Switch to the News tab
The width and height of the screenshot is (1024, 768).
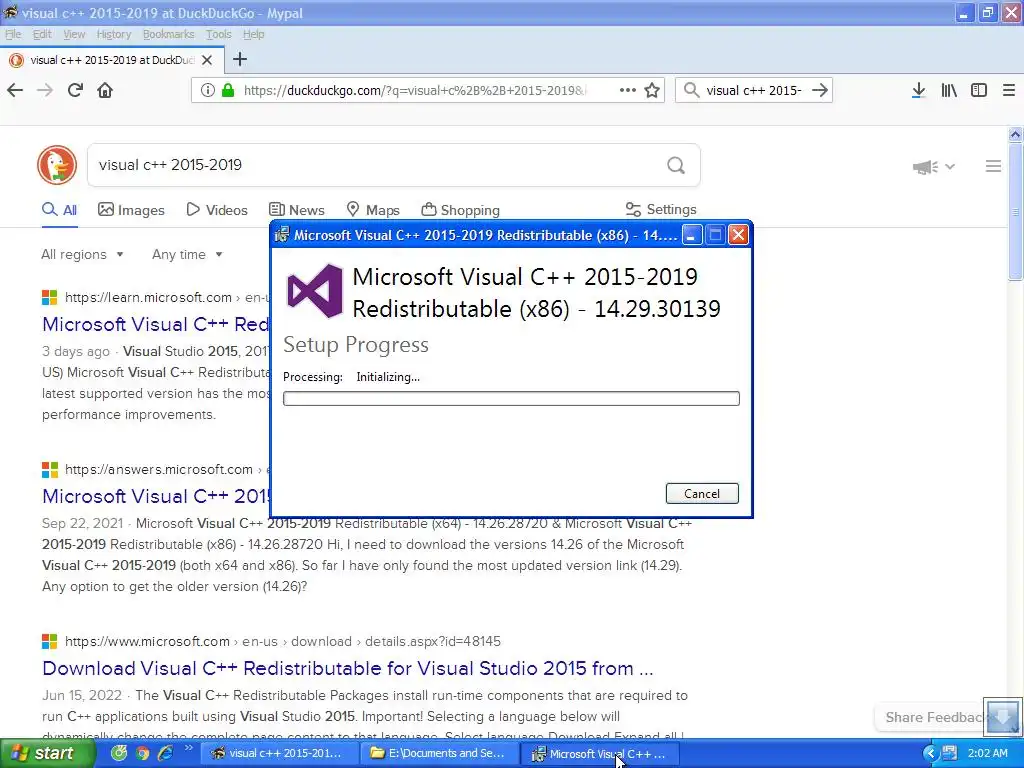(297, 210)
